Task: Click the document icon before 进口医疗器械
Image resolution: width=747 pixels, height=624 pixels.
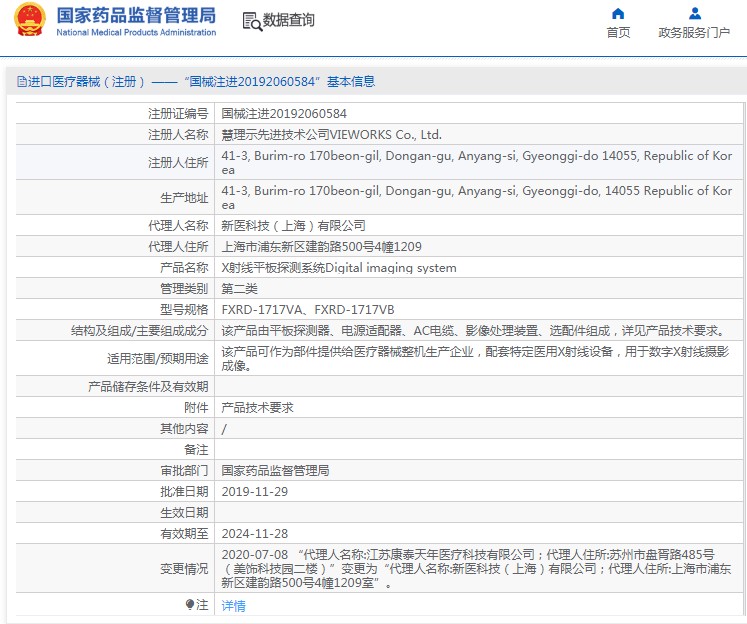Action: point(21,81)
